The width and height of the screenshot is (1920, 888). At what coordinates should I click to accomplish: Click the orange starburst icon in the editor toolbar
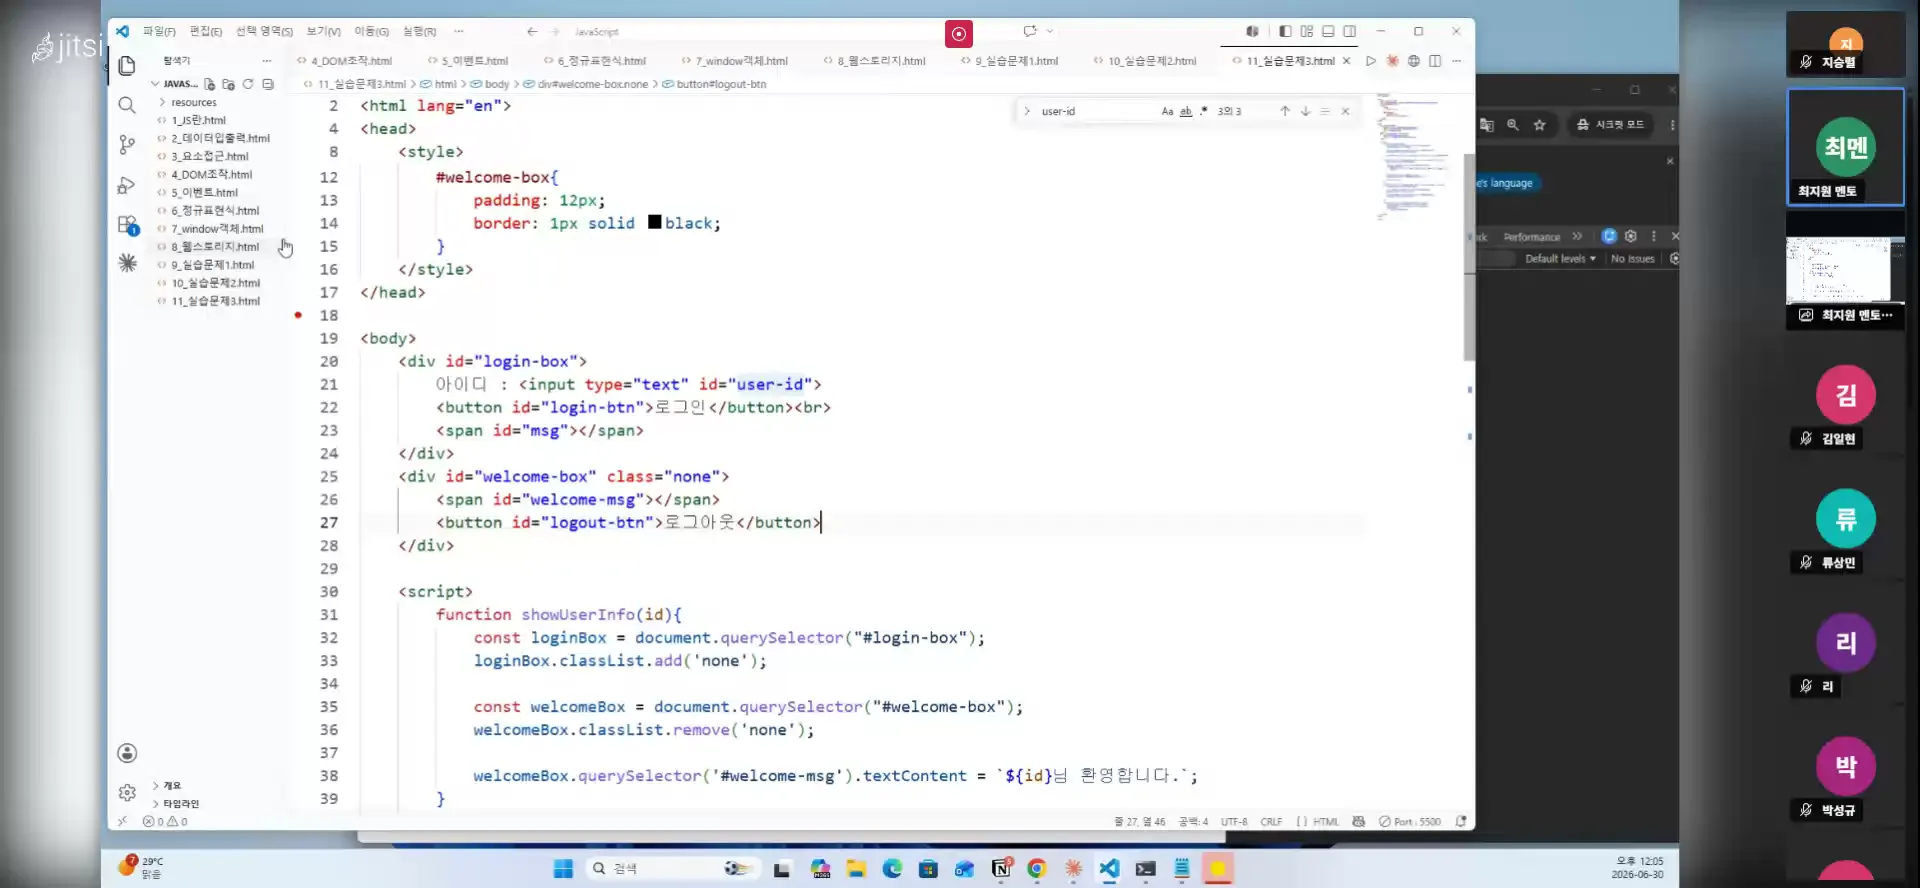coord(1392,61)
